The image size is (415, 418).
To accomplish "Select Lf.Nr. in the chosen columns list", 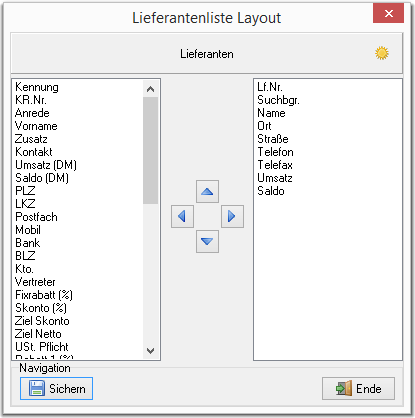I will pyautogui.click(x=270, y=87).
